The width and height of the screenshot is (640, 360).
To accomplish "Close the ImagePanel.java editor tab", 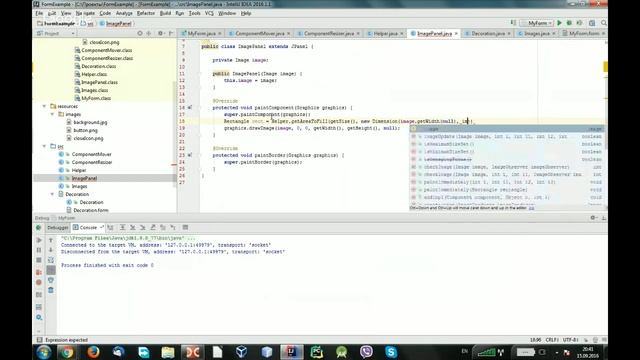I will pos(456,33).
